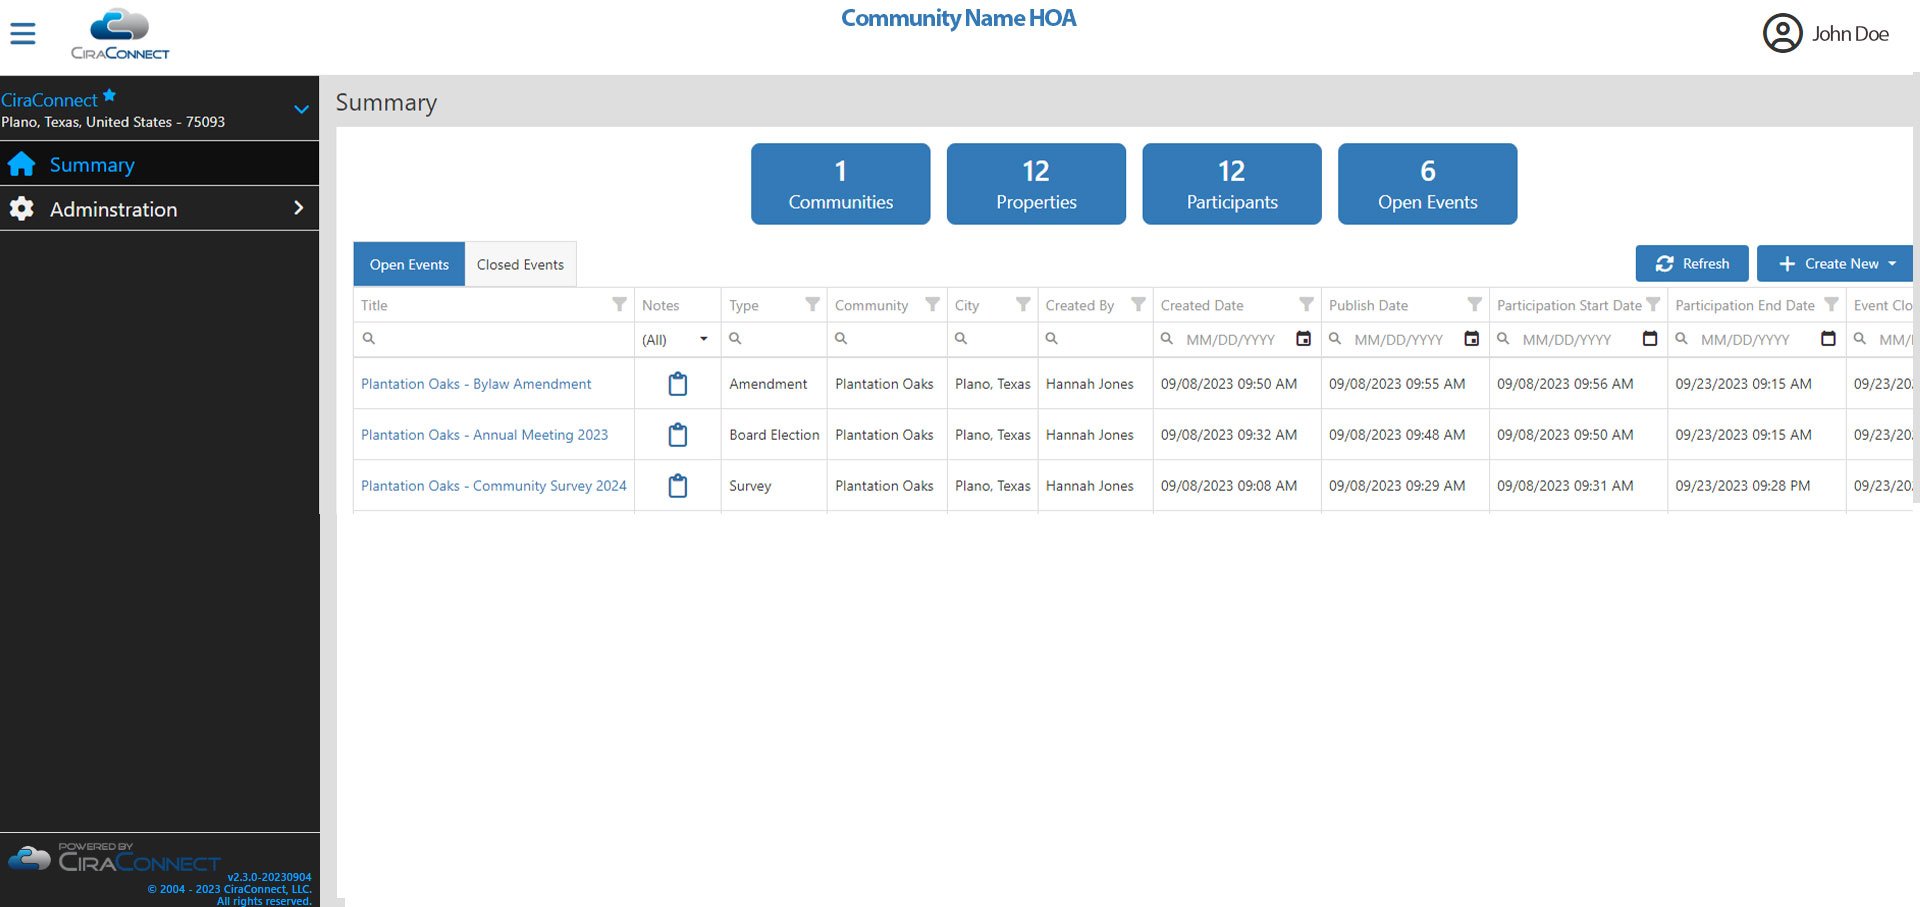The width and height of the screenshot is (1920, 907).
Task: Click the Title column filter icon
Action: point(619,305)
